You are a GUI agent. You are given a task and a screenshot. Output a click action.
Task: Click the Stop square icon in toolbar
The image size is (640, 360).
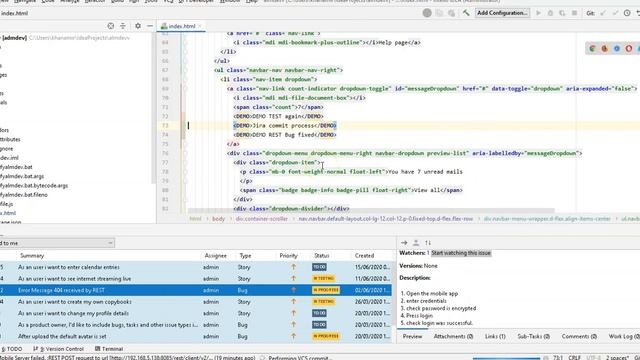(x=574, y=13)
